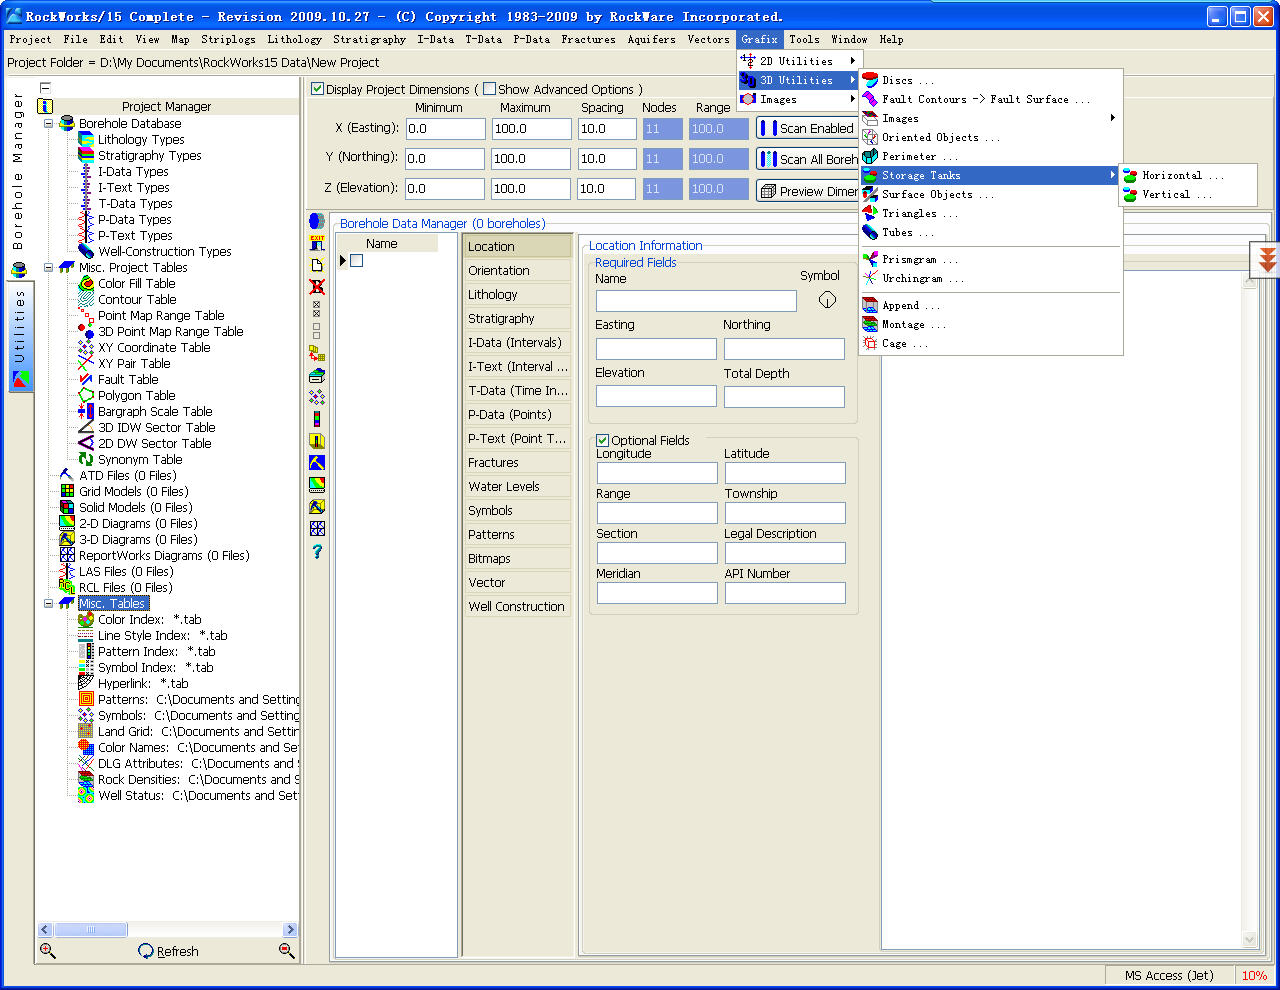This screenshot has width=1280, height=990.
Task: Click the API Number input field
Action: click(785, 593)
